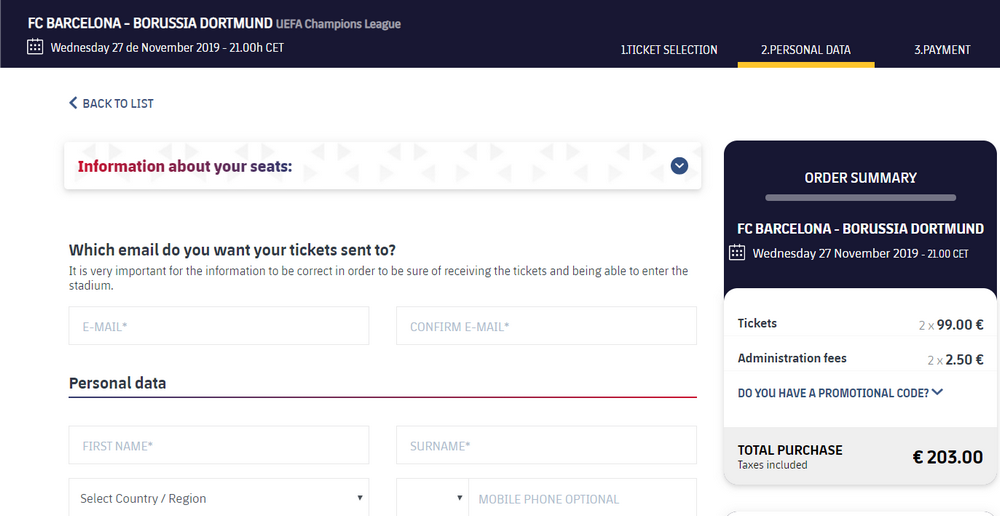Click the calendar icon in the header
This screenshot has width=1000, height=516.
[35, 46]
